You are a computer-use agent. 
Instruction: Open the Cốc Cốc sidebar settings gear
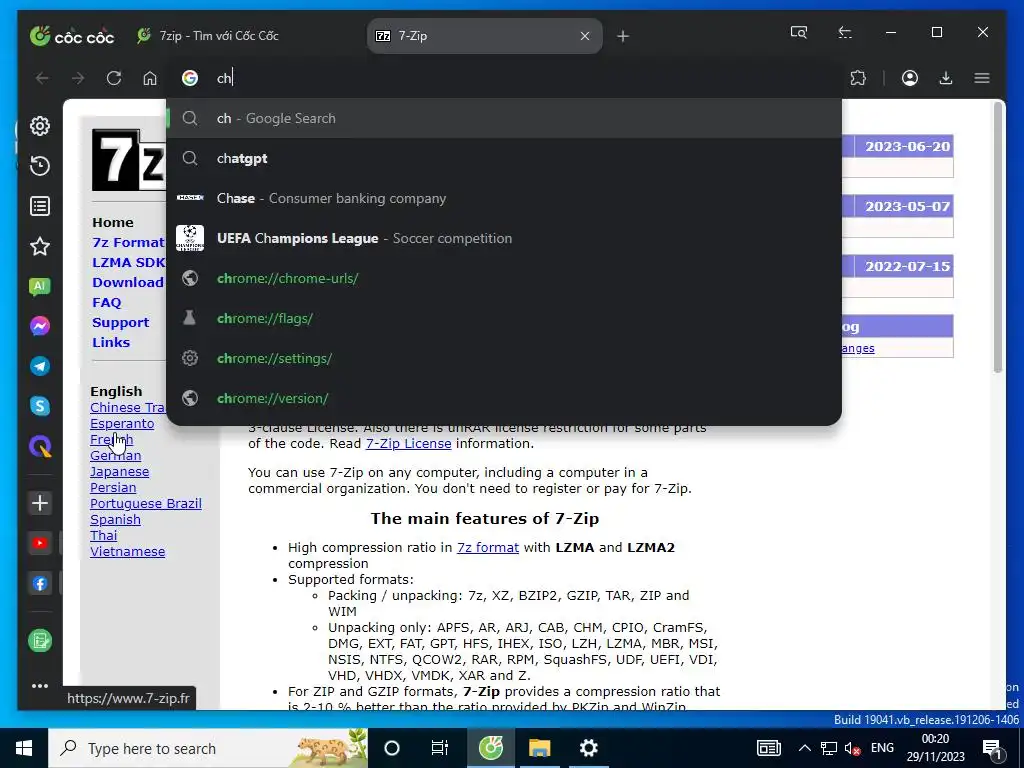[40, 126]
